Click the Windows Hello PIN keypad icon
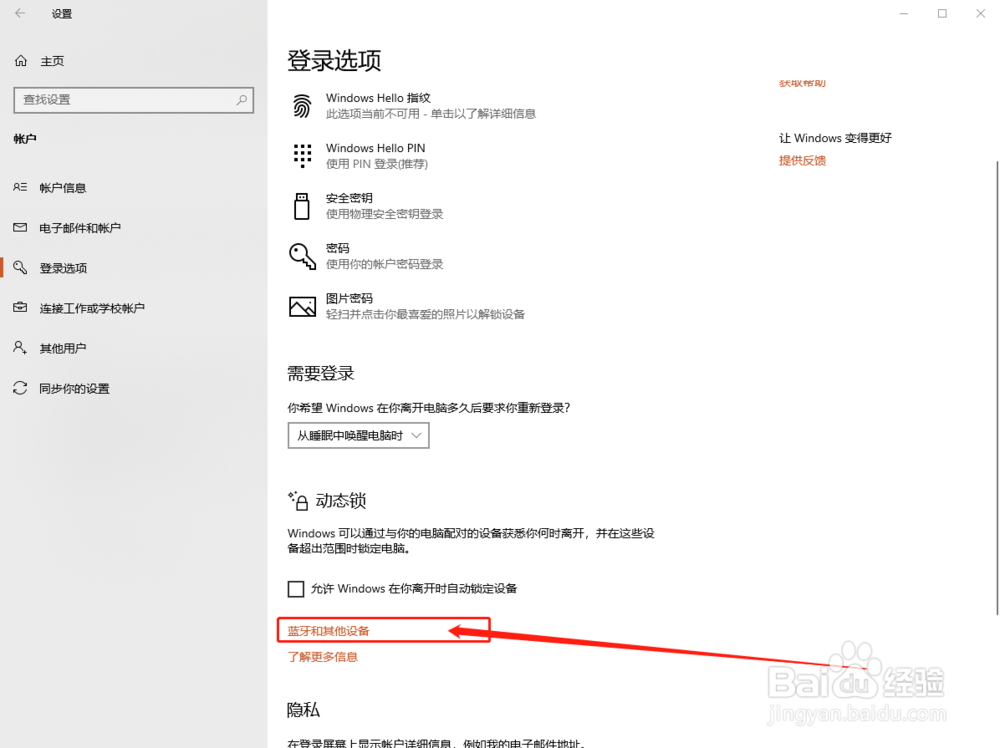 pyautogui.click(x=302, y=156)
